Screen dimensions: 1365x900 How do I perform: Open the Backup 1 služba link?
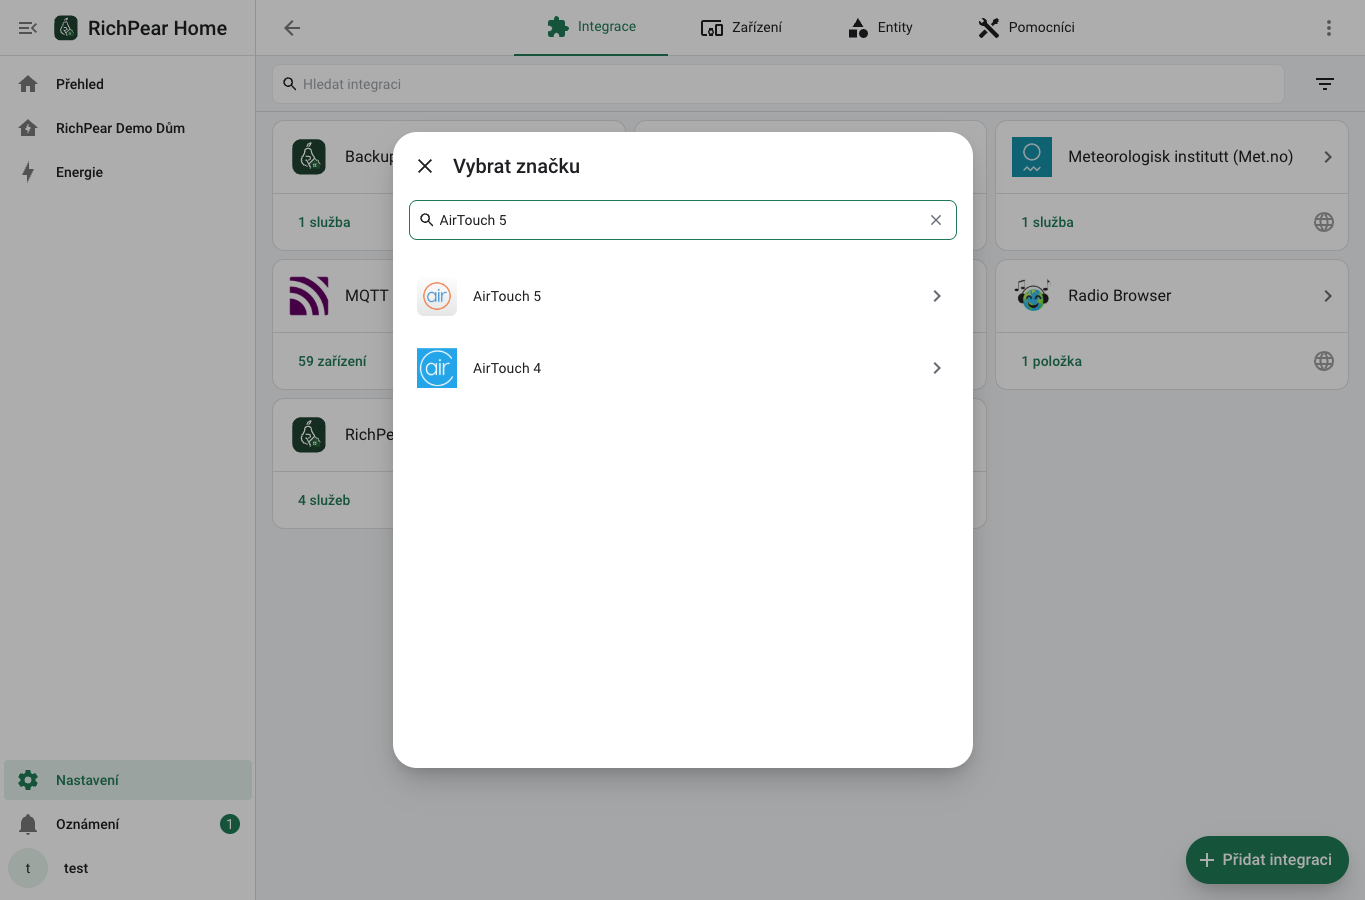tap(324, 222)
